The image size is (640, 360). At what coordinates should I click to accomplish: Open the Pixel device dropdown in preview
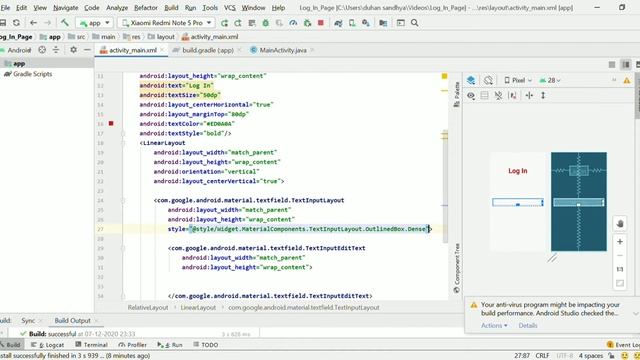pos(518,80)
